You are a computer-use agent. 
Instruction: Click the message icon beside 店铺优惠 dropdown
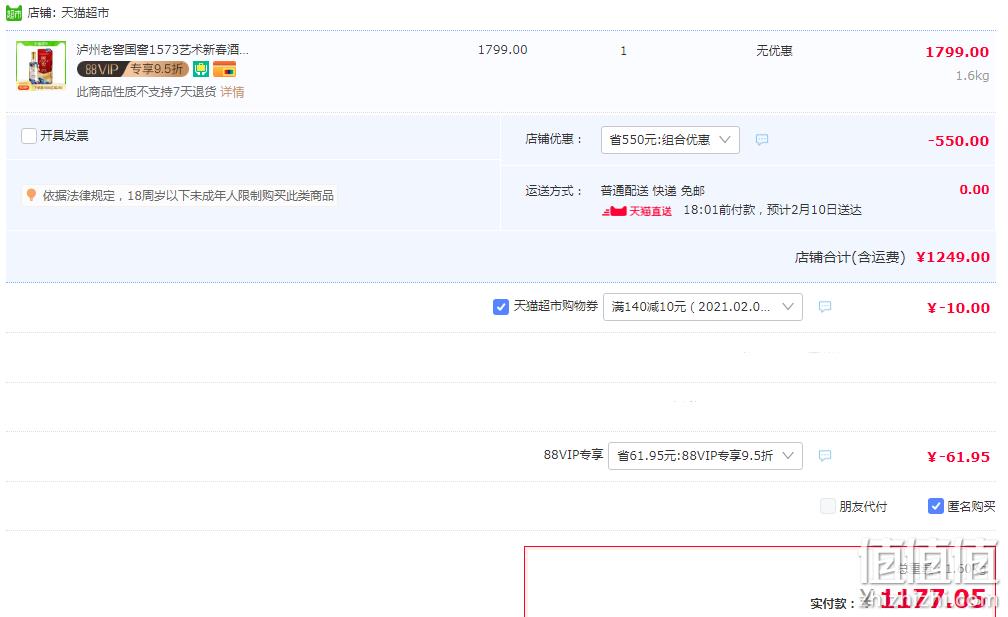coord(762,139)
